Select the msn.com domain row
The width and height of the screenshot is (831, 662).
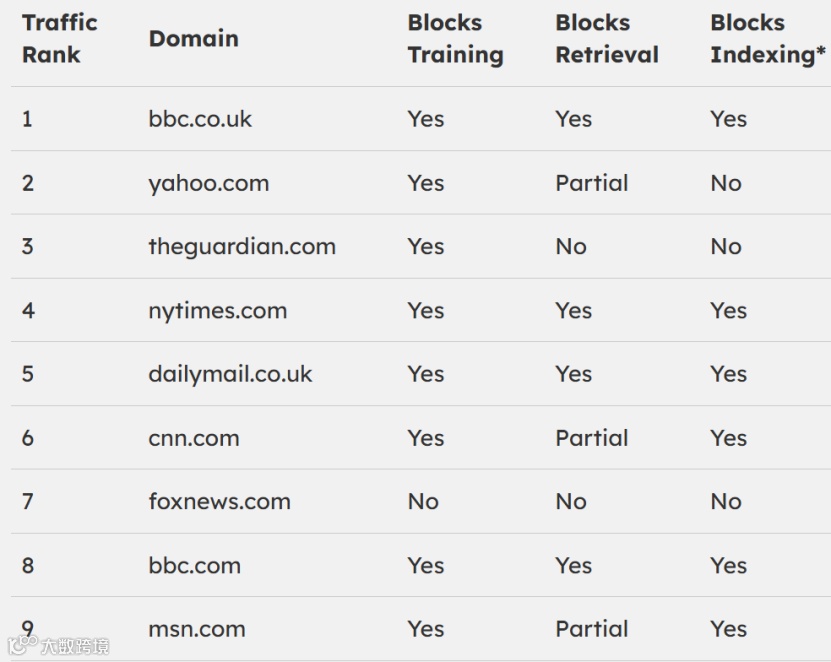[x=416, y=629]
